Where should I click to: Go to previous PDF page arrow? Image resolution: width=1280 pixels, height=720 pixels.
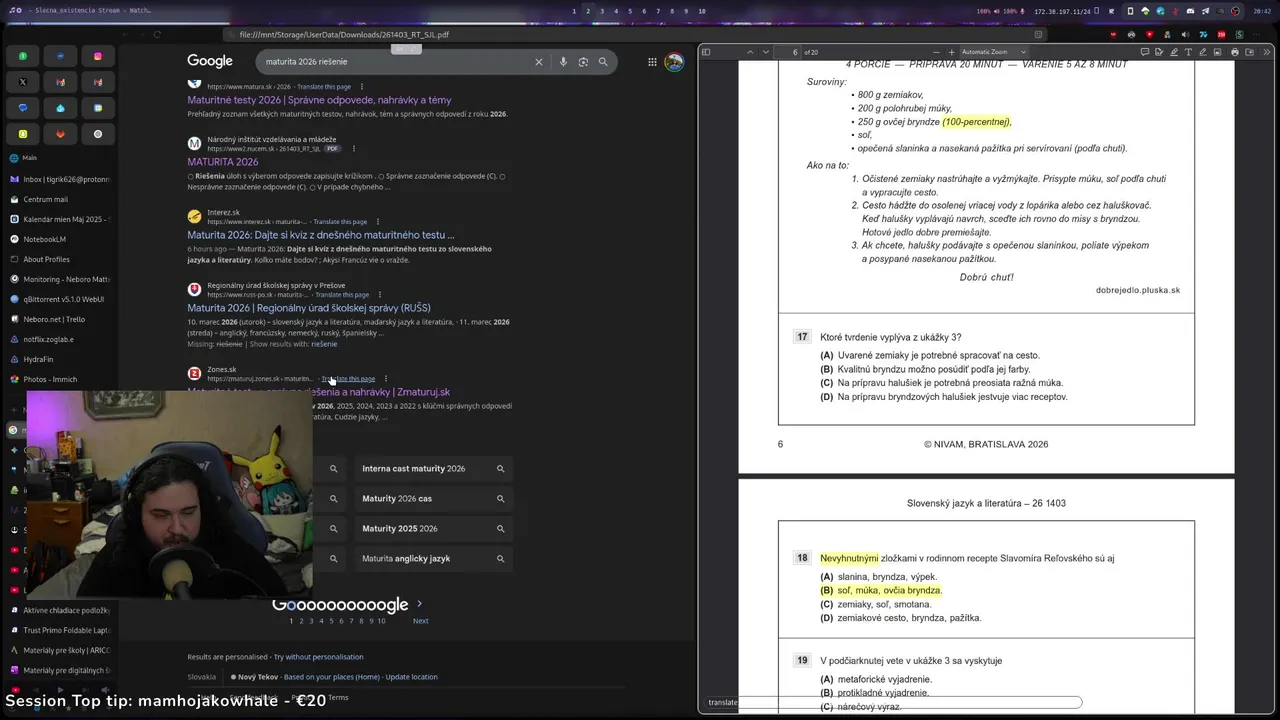point(750,52)
